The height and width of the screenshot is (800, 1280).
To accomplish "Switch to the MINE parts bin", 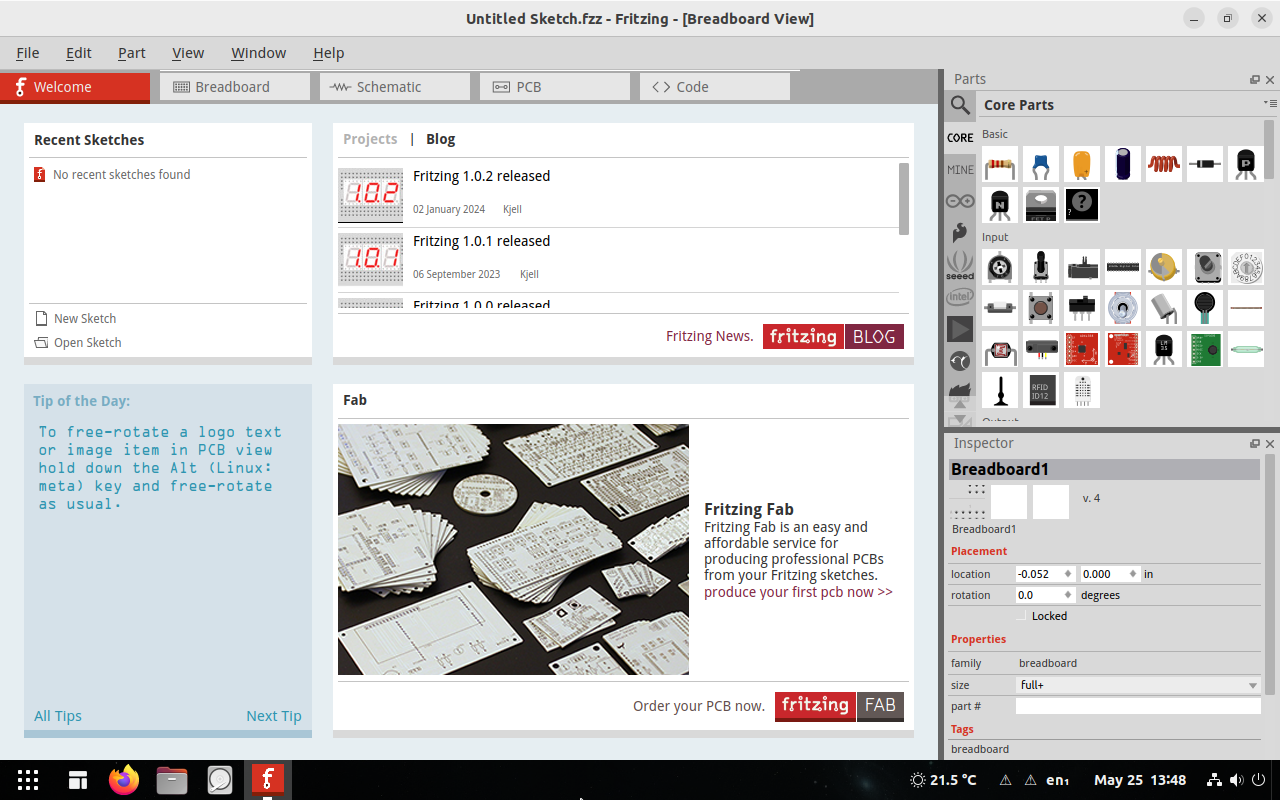I will (x=960, y=169).
